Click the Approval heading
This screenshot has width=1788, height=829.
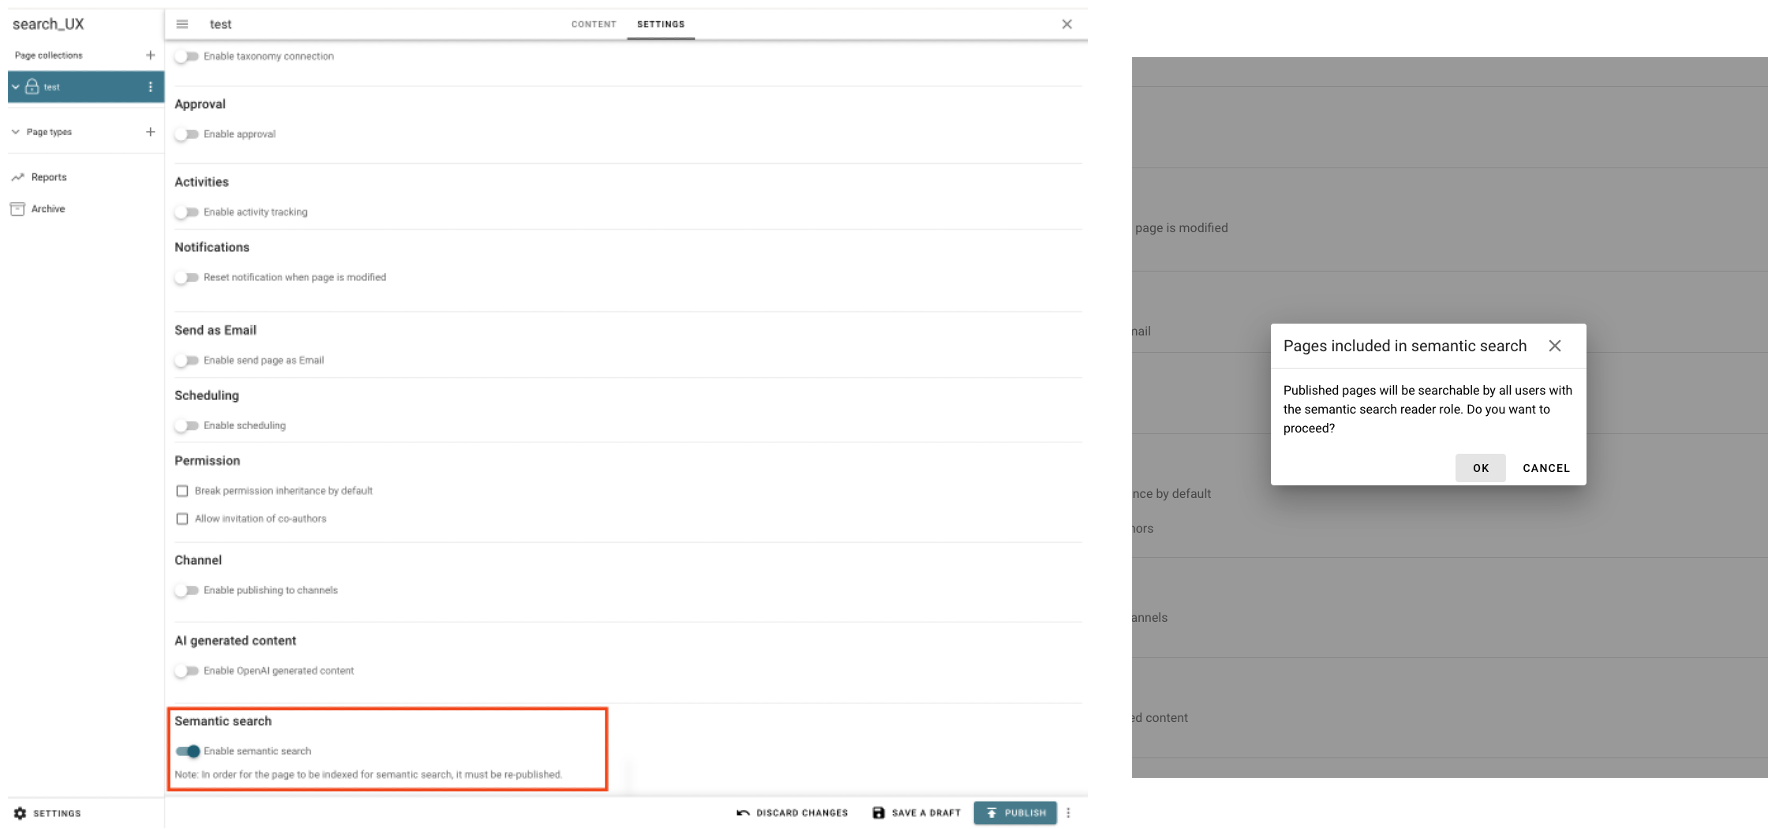point(200,104)
